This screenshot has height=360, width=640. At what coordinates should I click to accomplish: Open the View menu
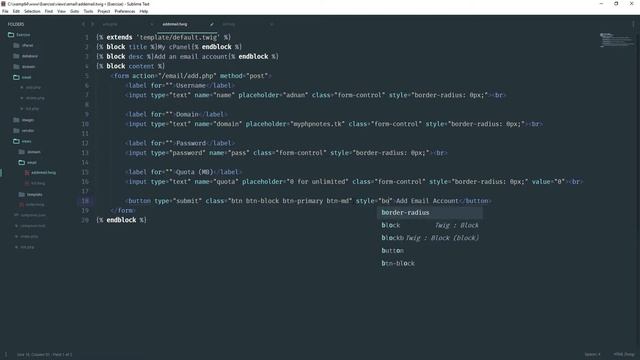(61, 11)
